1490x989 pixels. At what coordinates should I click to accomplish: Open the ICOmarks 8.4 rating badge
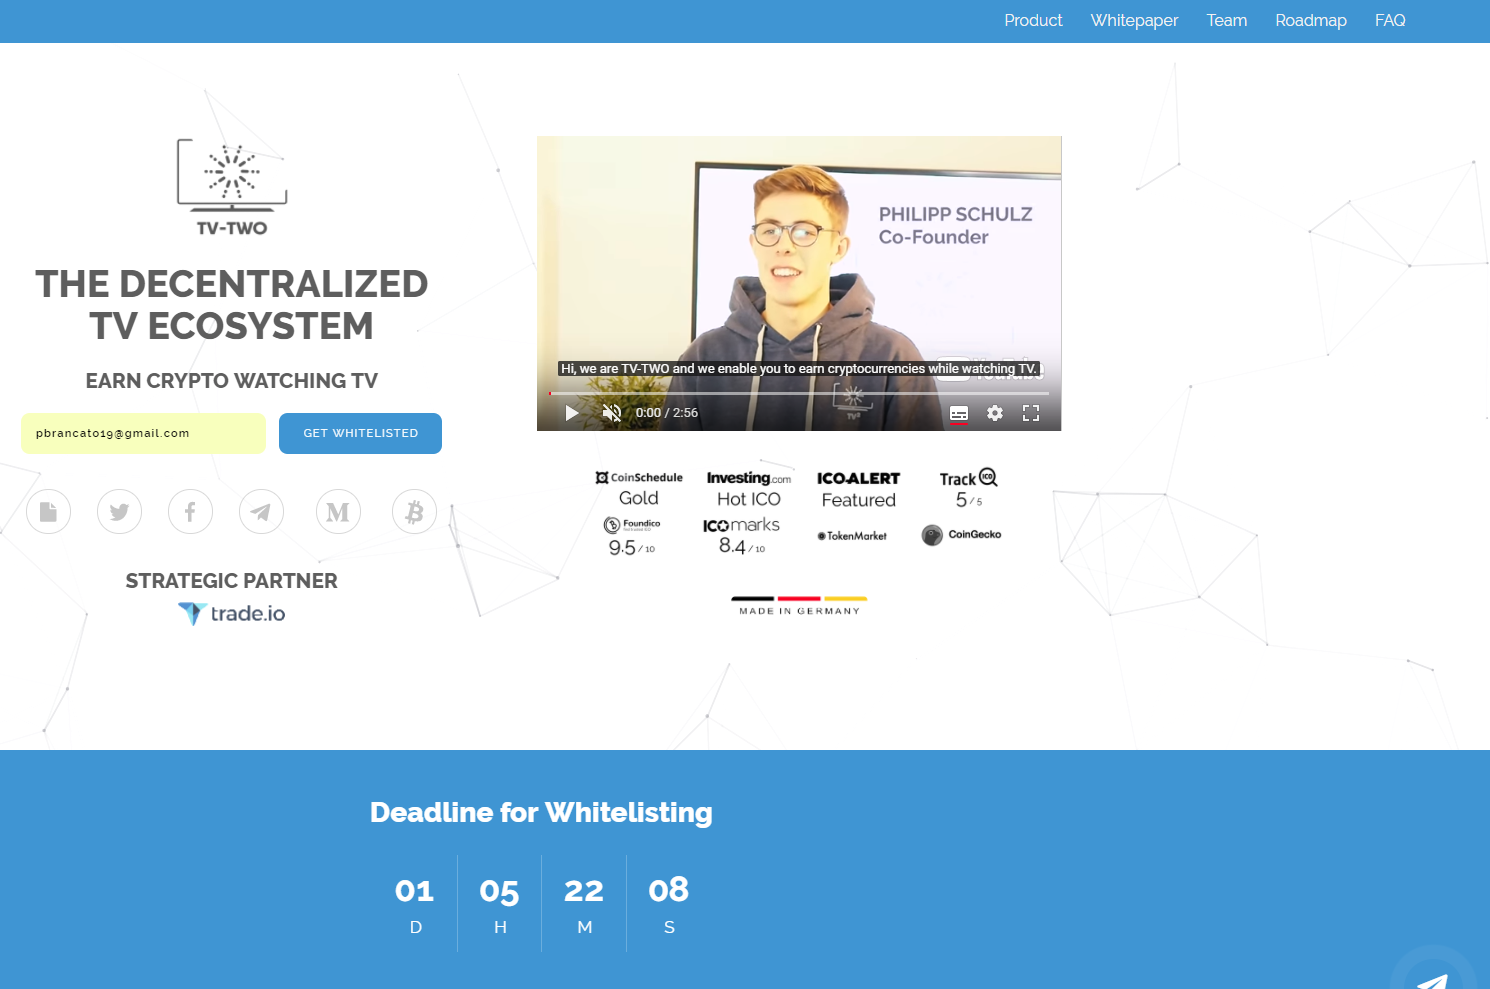tap(741, 536)
